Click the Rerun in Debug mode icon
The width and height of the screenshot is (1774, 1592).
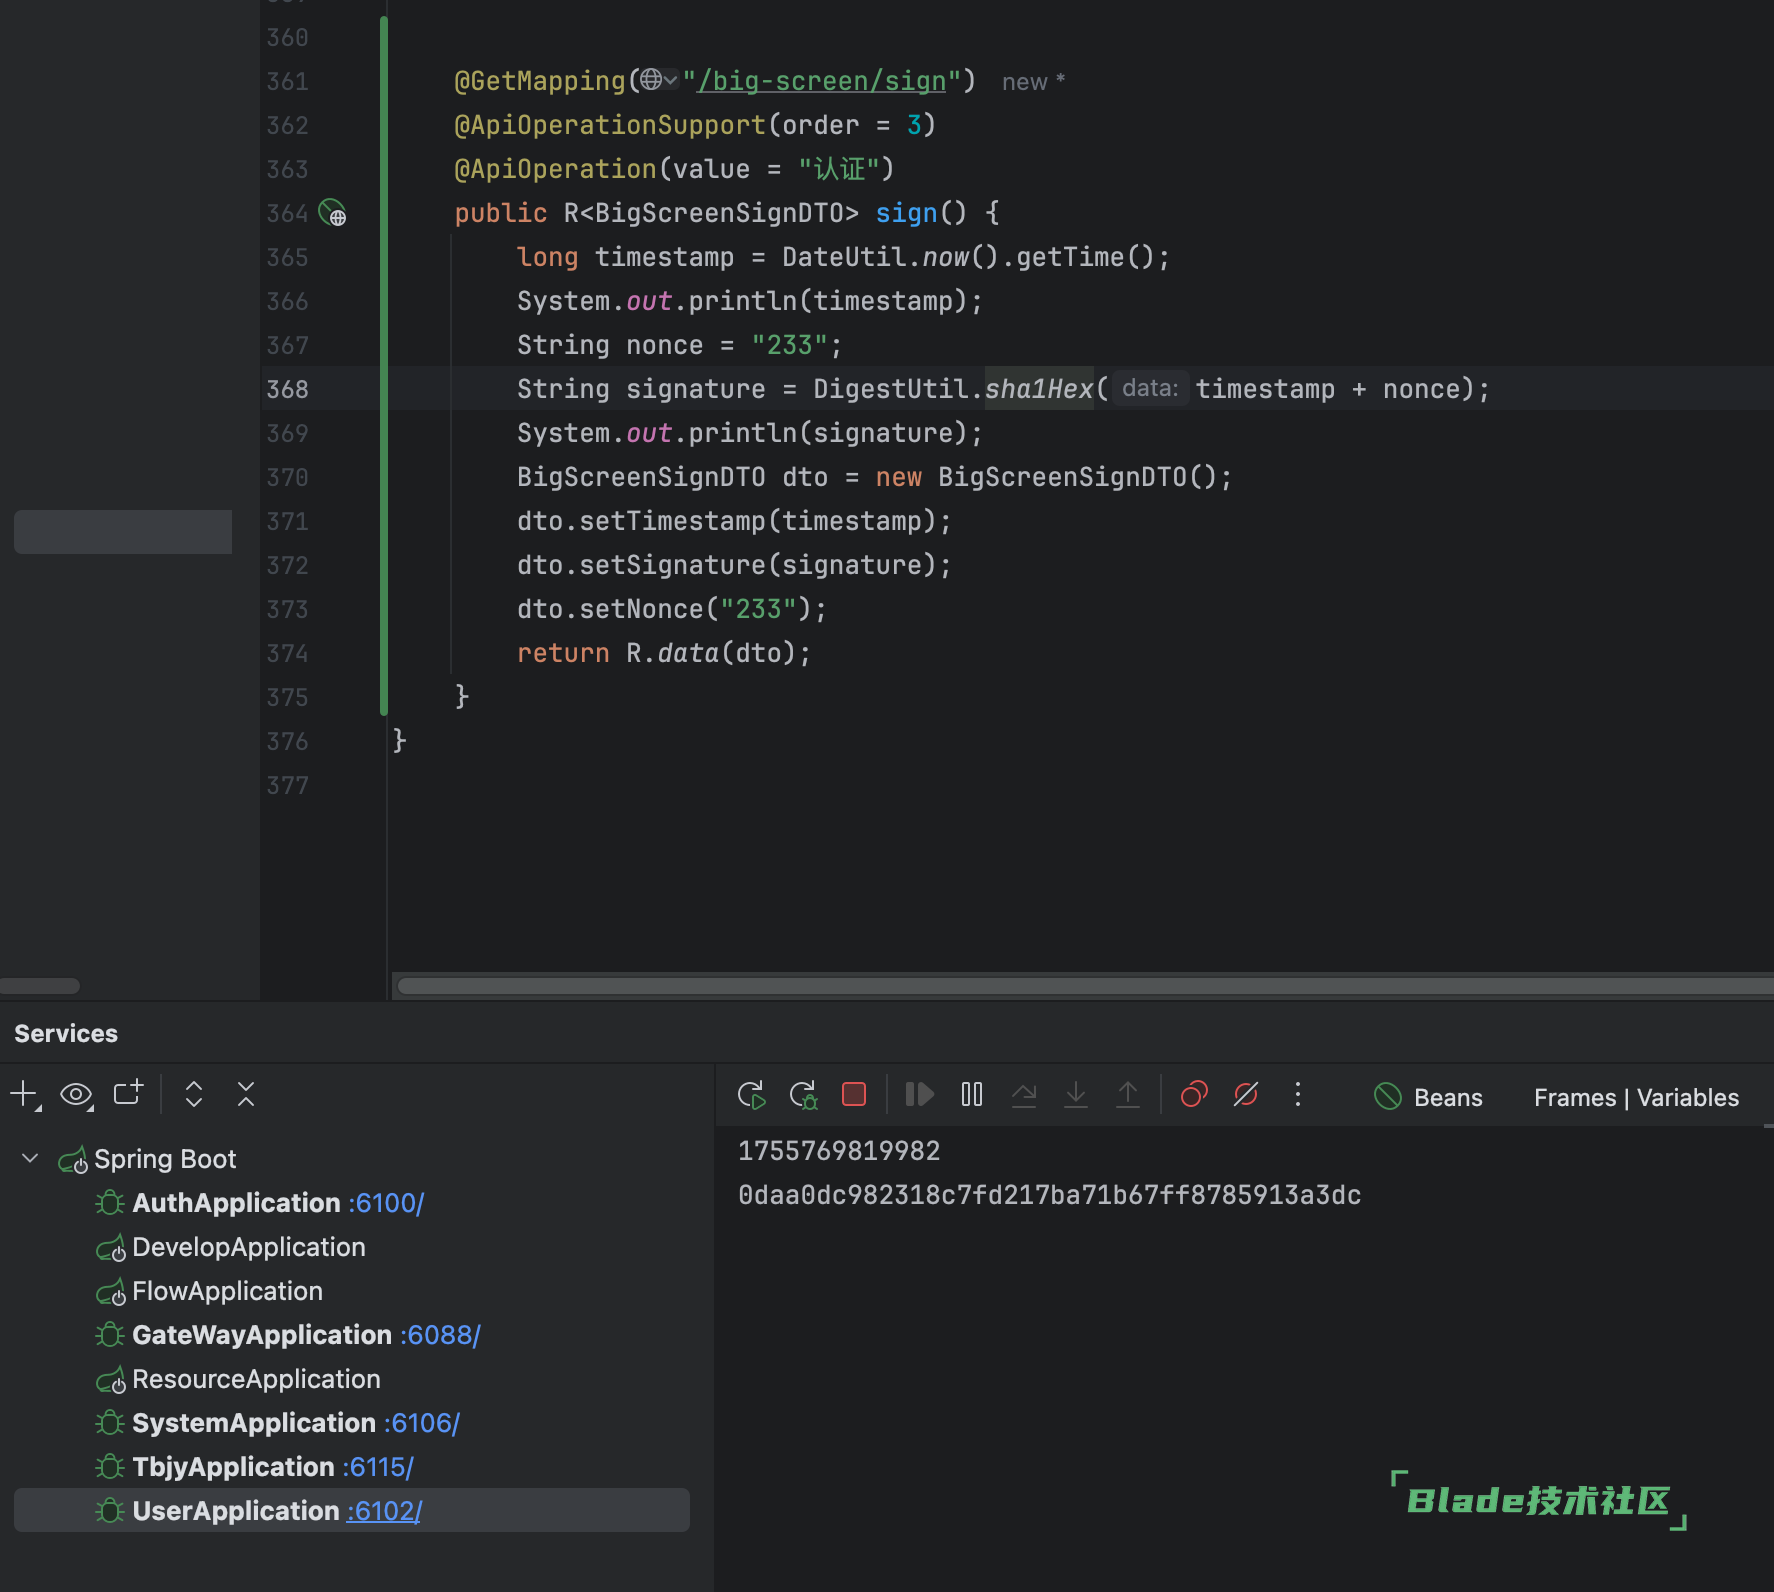(x=803, y=1095)
